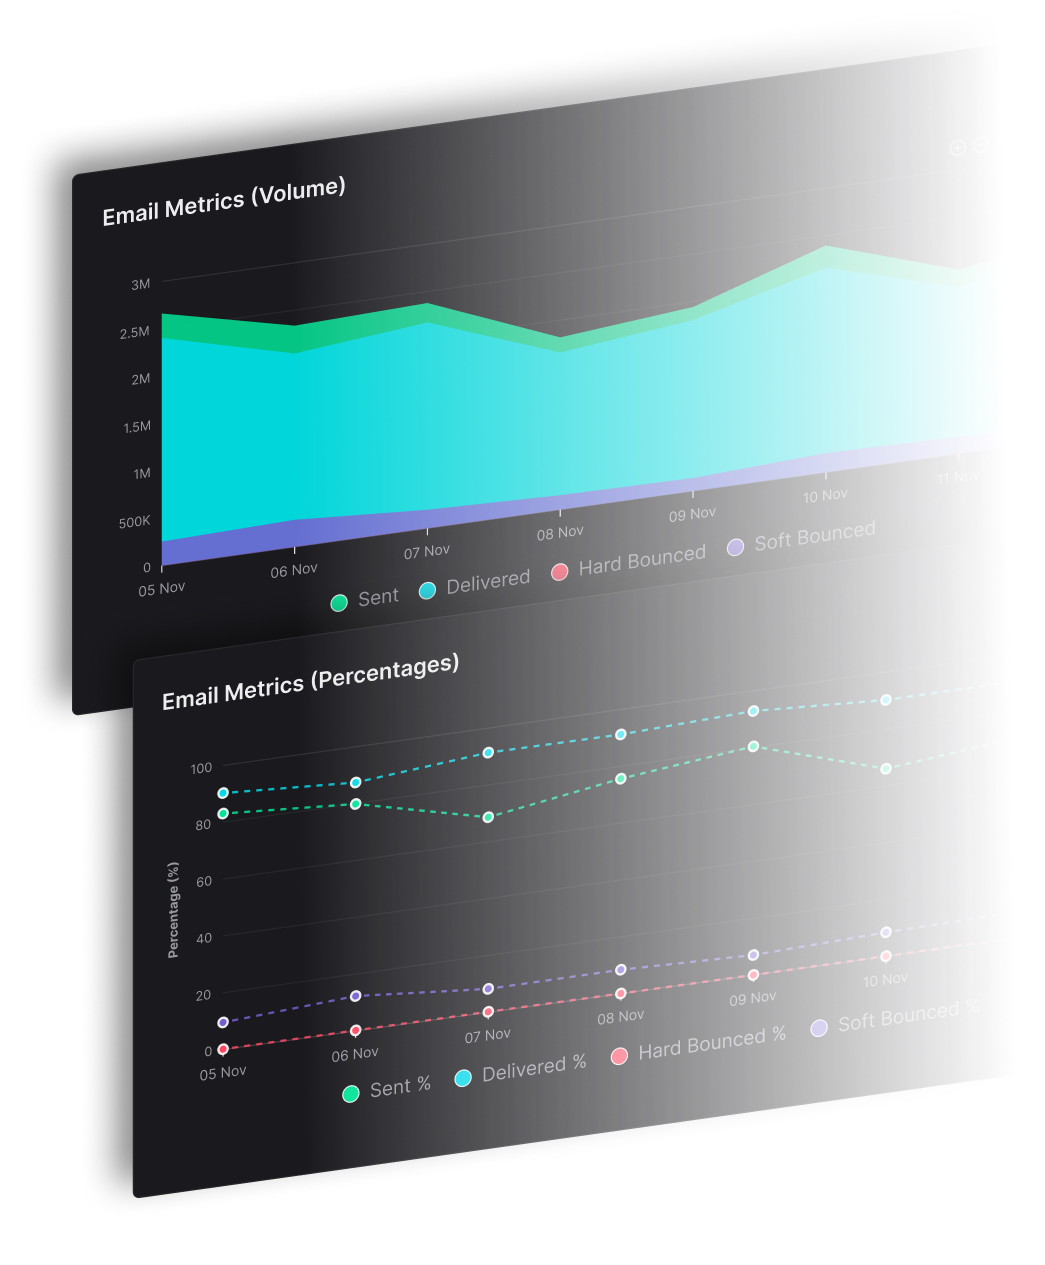Toggle the Sent series in volume legend

pos(339,602)
